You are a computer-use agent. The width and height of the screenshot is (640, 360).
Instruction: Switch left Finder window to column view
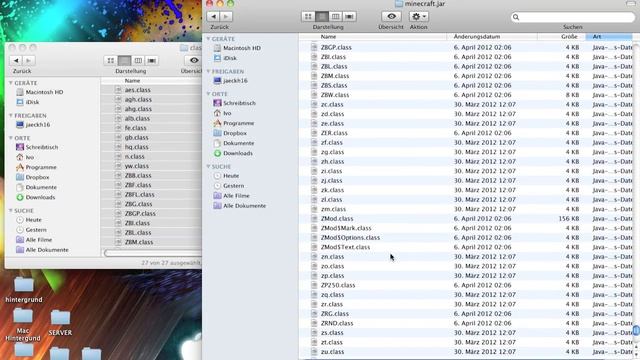[138, 60]
